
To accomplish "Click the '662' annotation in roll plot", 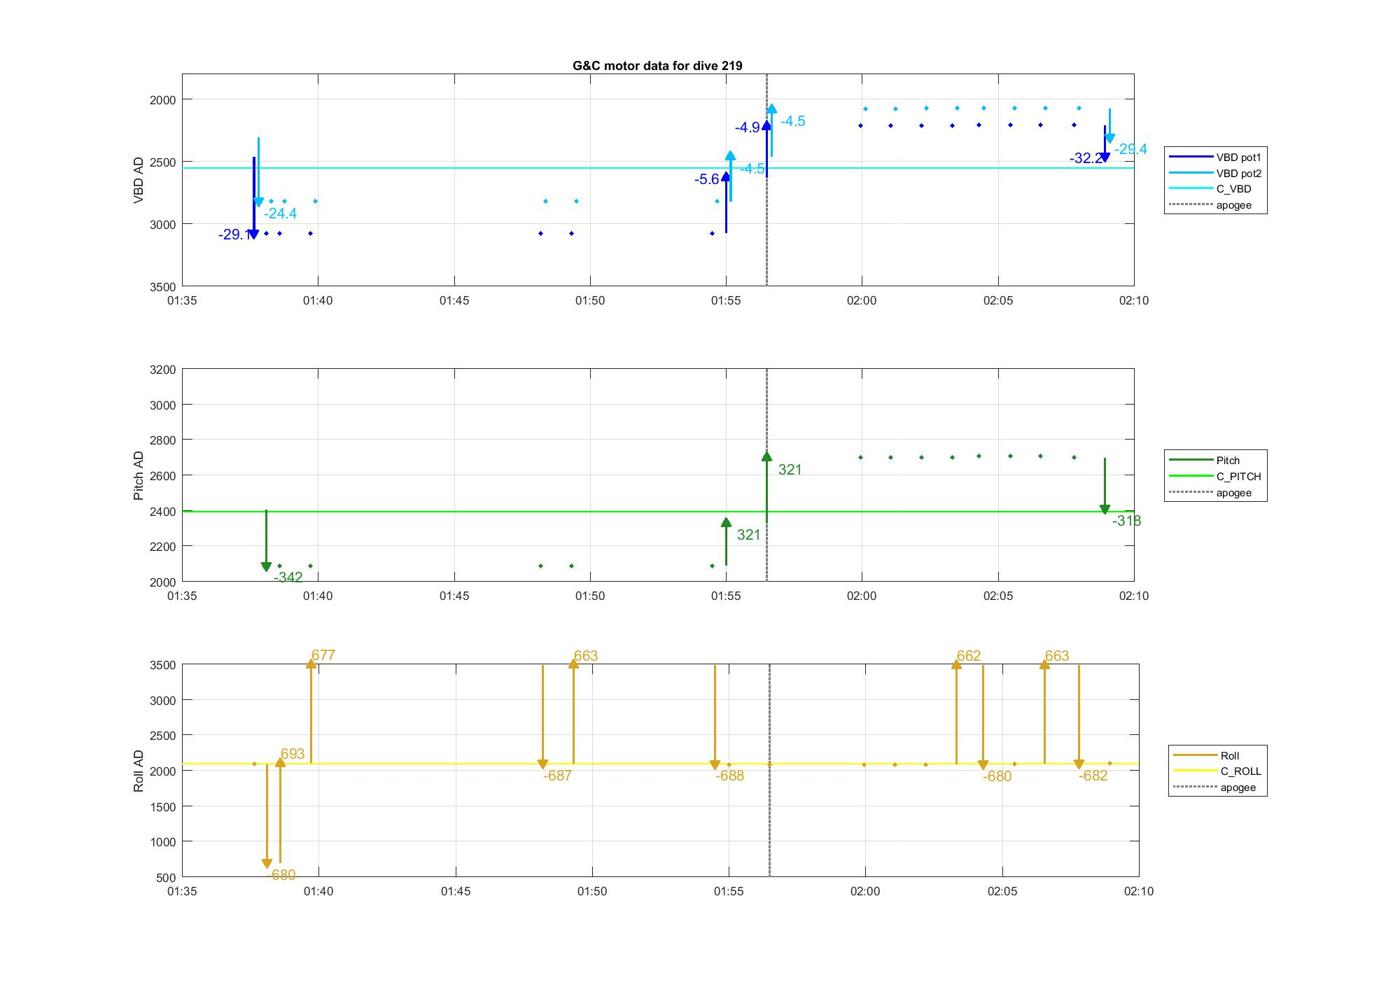I will [x=969, y=656].
